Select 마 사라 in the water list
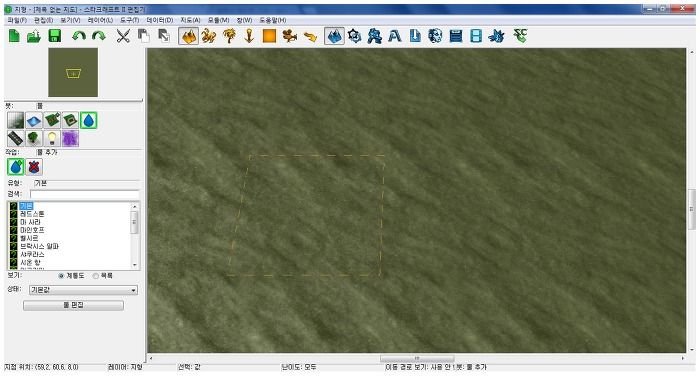This screenshot has width=700, height=376. point(30,222)
